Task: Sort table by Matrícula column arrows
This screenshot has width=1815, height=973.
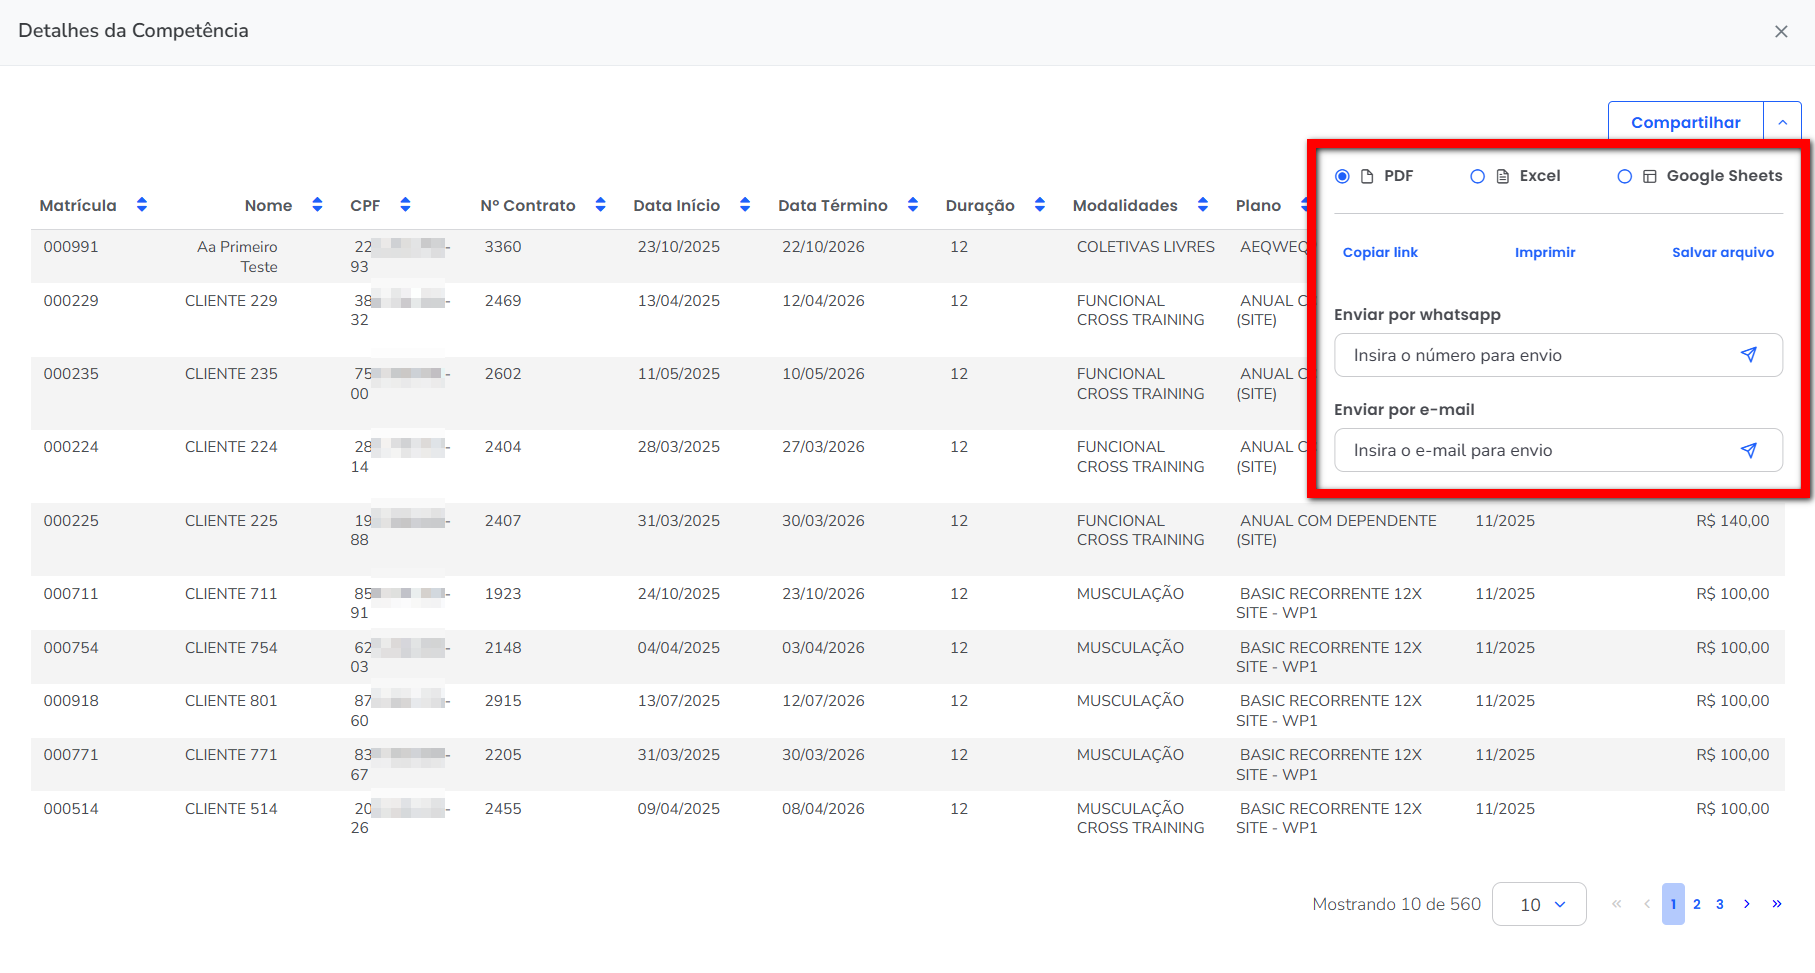Action: 142,205
